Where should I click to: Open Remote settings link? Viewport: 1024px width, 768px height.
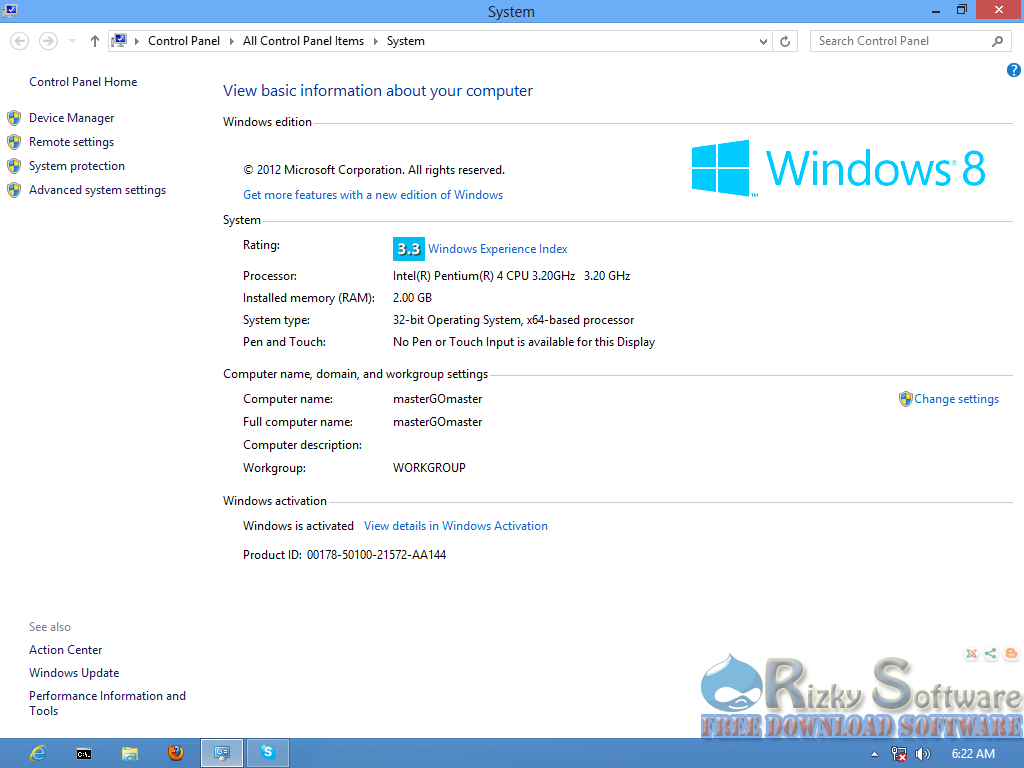pyautogui.click(x=71, y=142)
